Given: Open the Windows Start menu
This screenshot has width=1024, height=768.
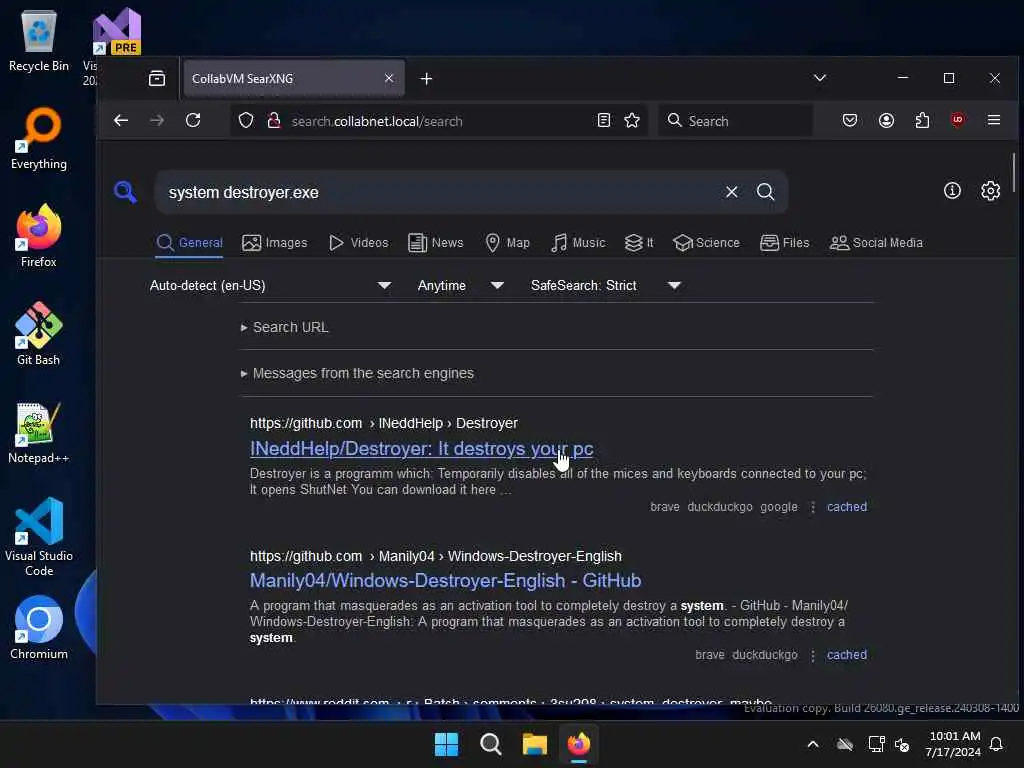Looking at the screenshot, I should 447,744.
